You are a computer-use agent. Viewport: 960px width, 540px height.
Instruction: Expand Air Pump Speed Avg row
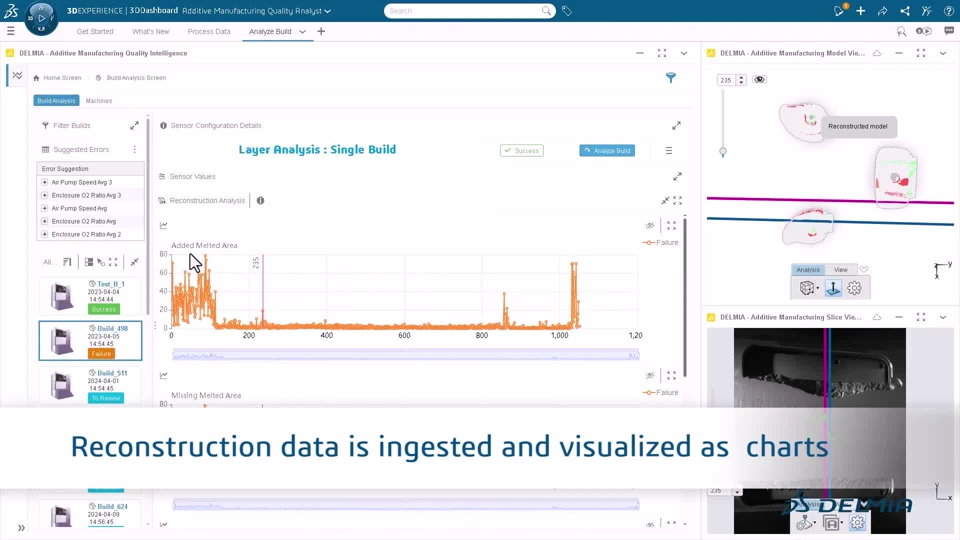(45, 208)
